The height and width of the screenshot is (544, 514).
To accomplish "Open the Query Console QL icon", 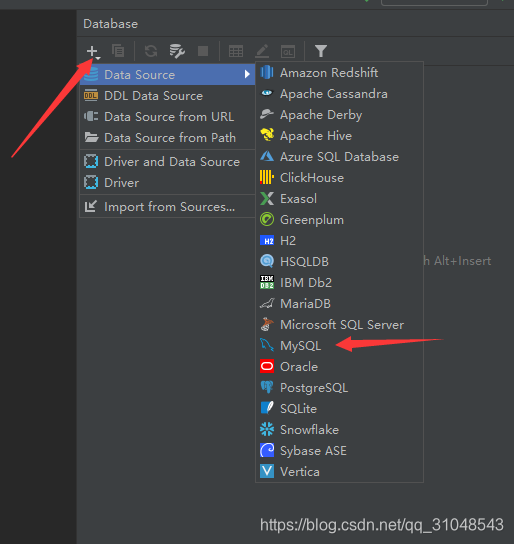I will pyautogui.click(x=288, y=52).
